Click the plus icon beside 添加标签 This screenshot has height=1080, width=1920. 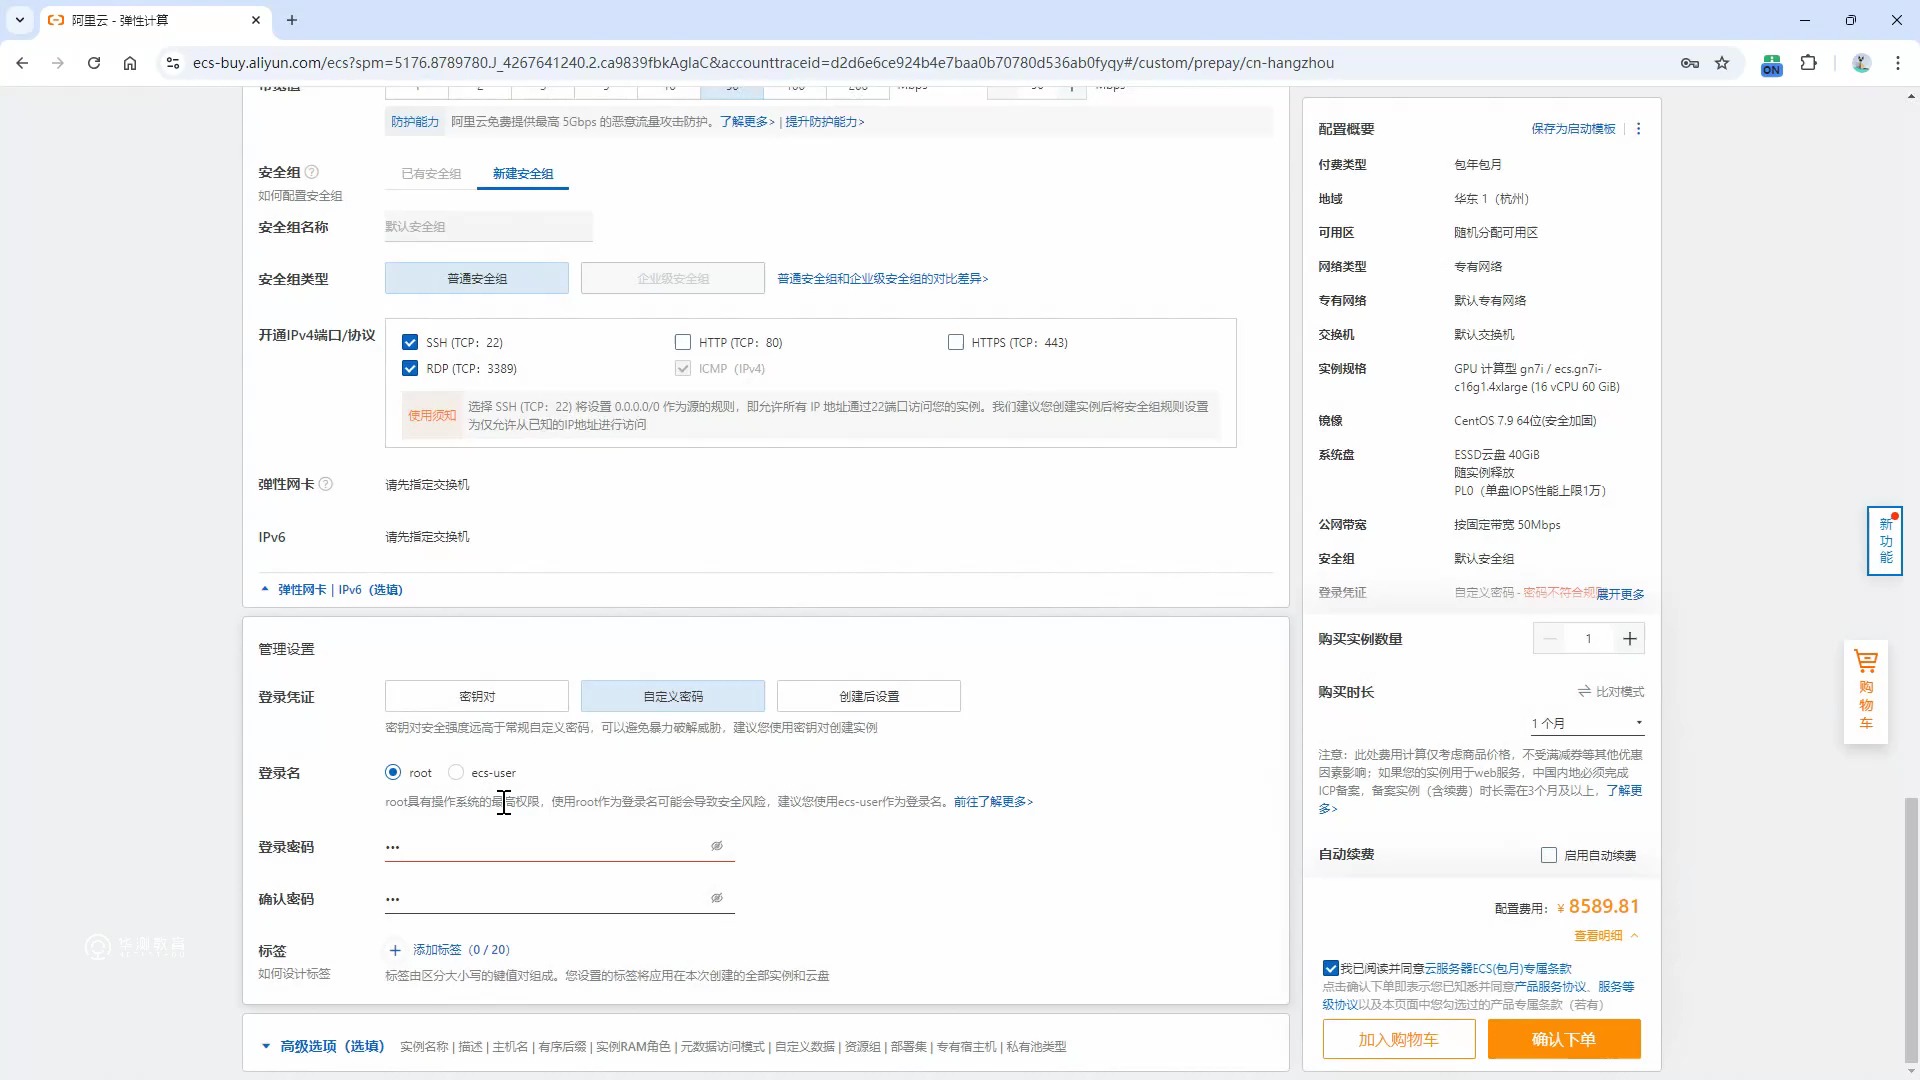coord(395,950)
